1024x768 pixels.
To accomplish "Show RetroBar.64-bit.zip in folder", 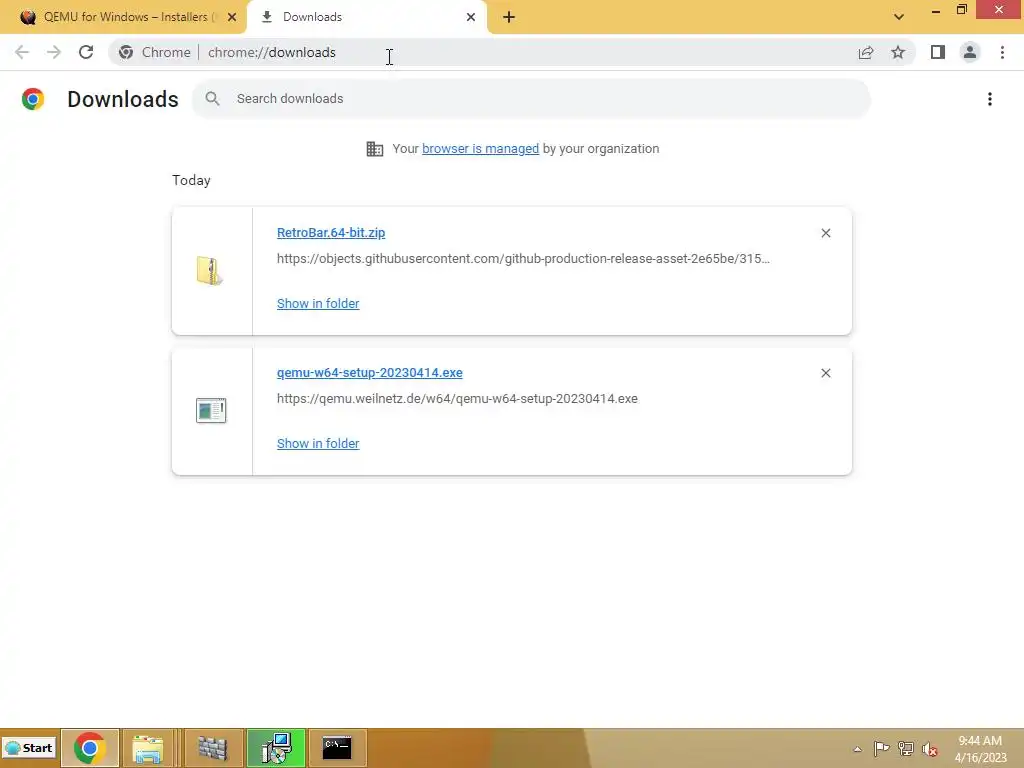I will click(x=318, y=304).
